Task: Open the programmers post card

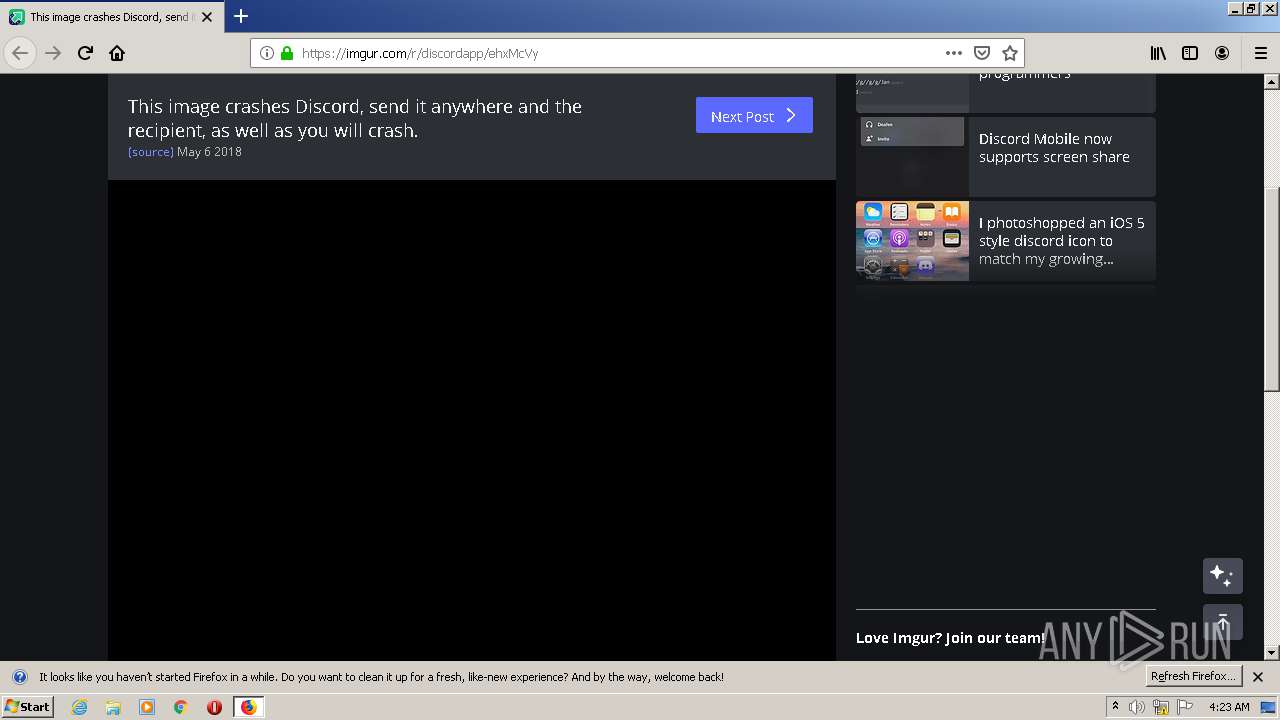Action: 1006,93
